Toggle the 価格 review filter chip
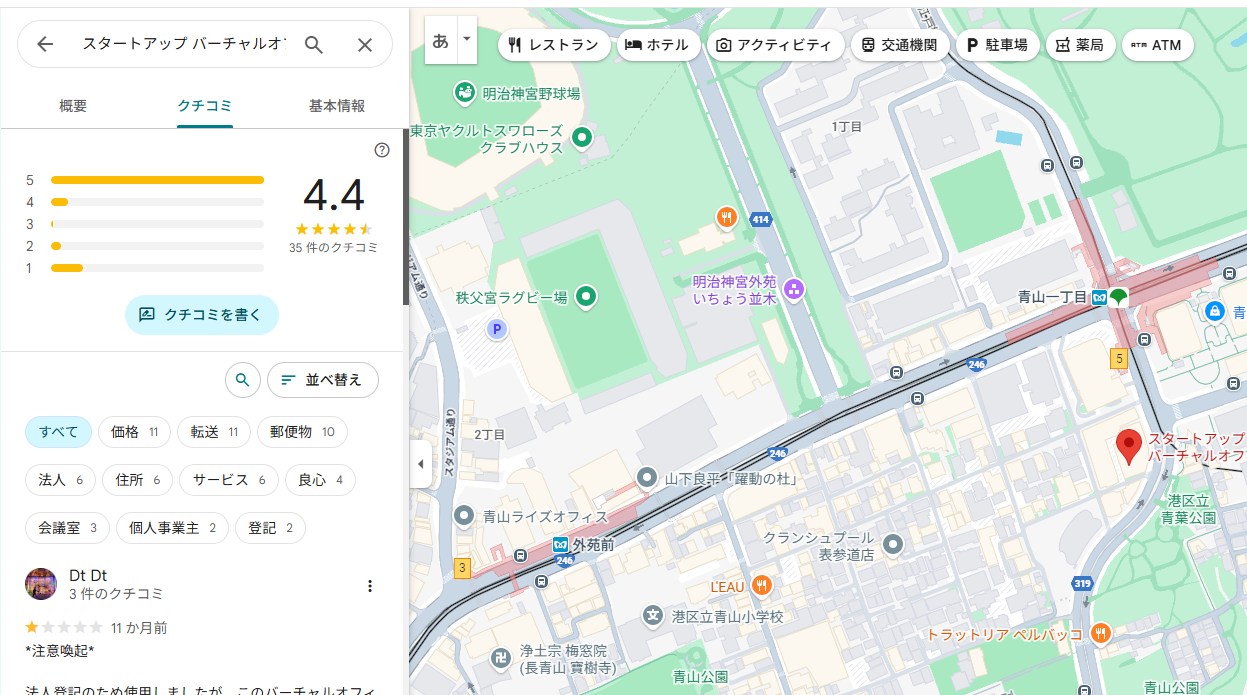The image size is (1247, 695). pos(134,432)
